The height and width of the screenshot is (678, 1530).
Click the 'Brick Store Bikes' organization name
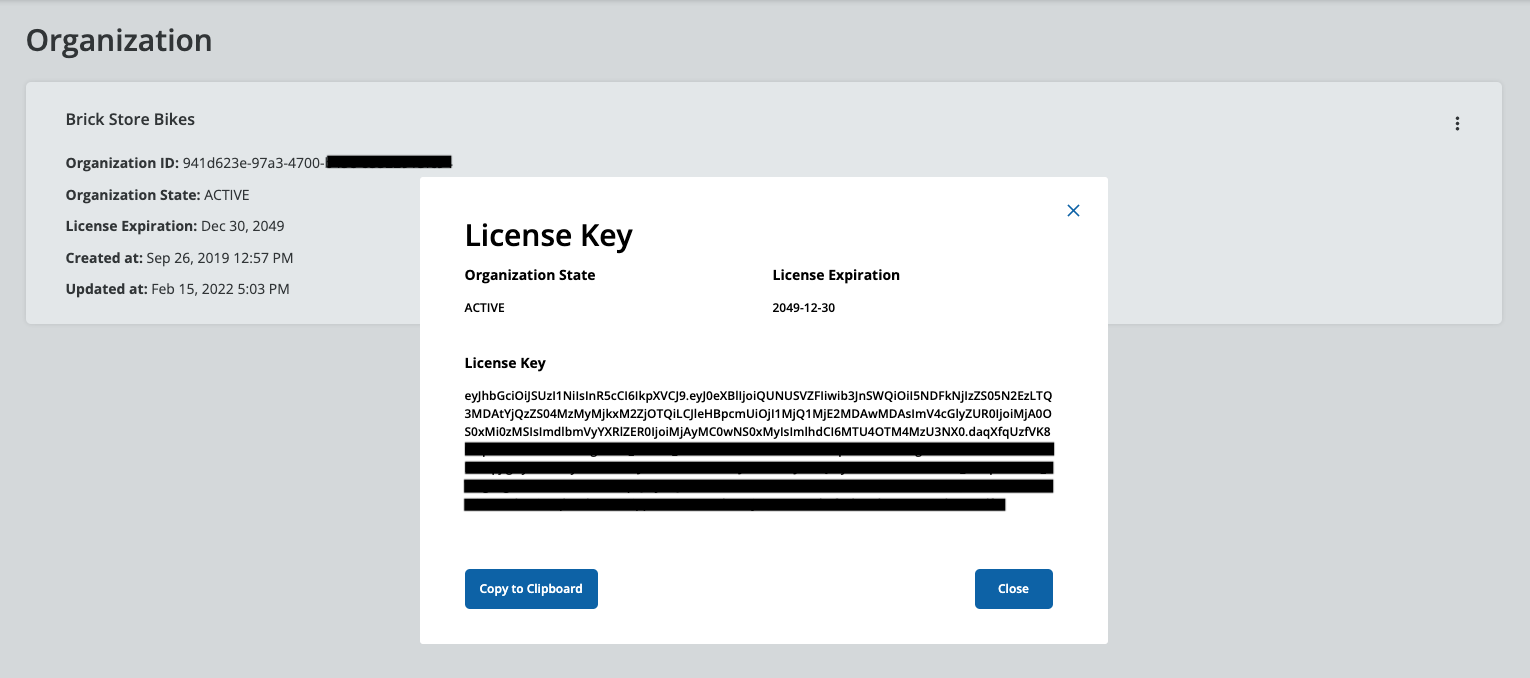[130, 119]
